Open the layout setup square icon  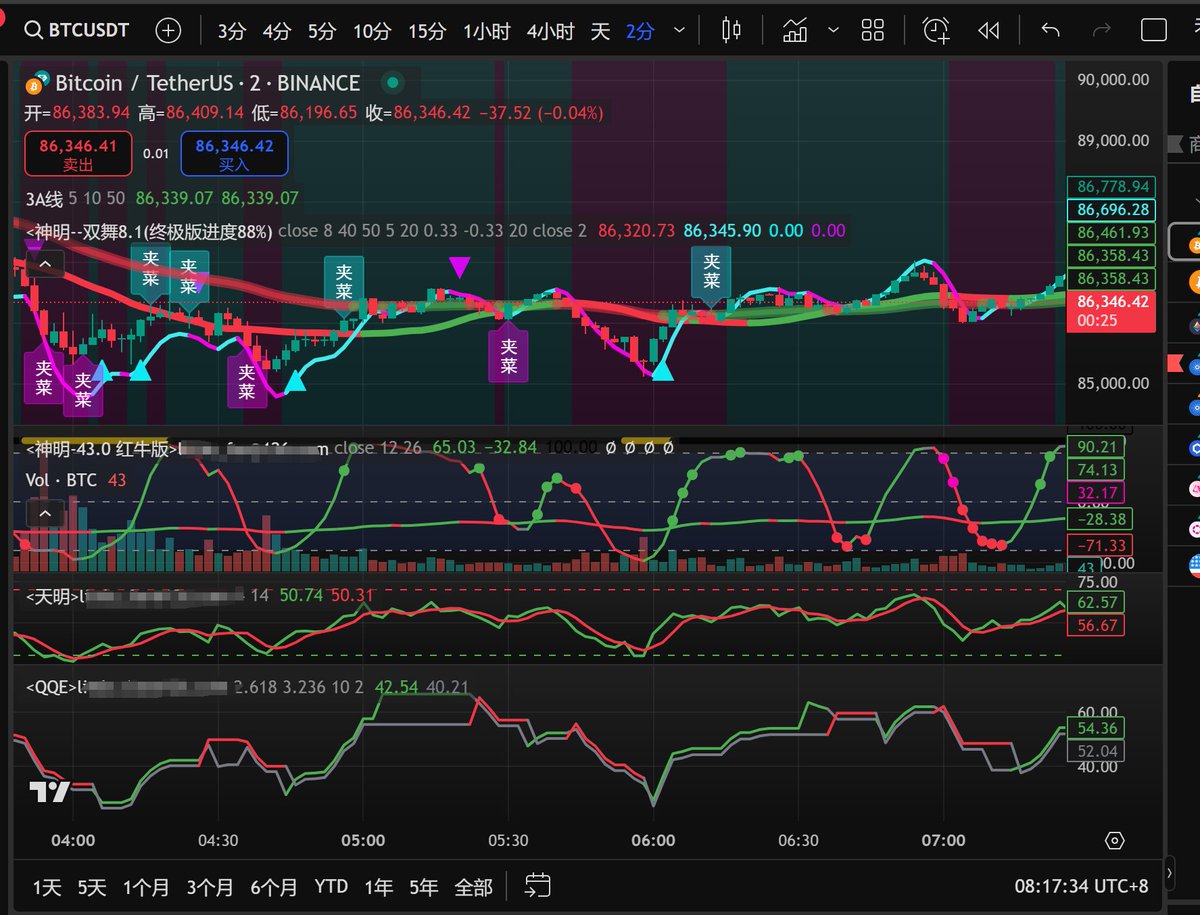point(1154,30)
